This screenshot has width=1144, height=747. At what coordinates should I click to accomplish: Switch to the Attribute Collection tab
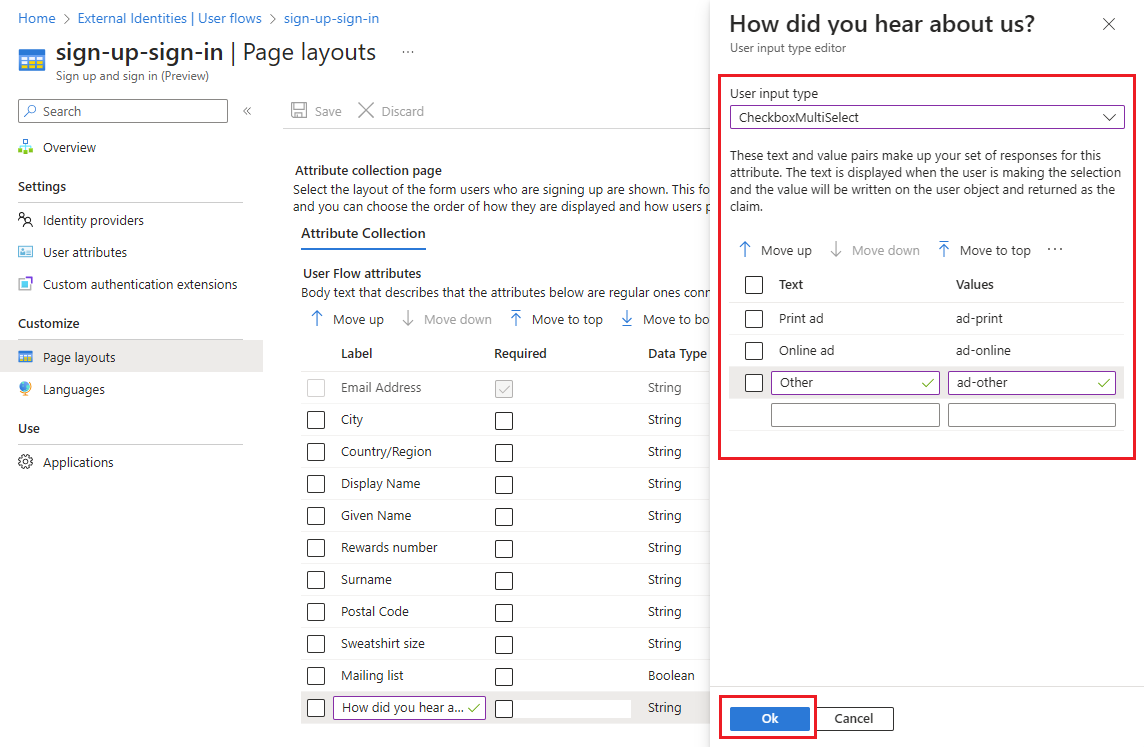(x=363, y=233)
